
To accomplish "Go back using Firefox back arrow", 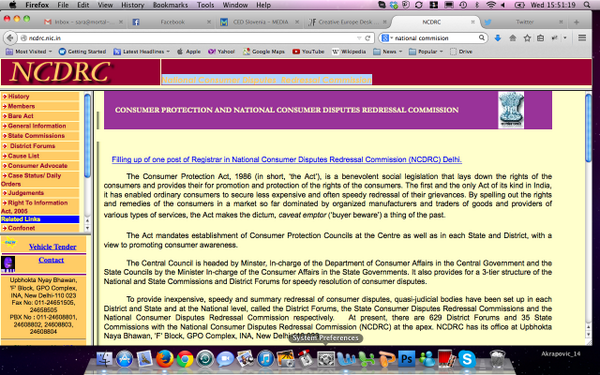I will pyautogui.click(x=10, y=38).
